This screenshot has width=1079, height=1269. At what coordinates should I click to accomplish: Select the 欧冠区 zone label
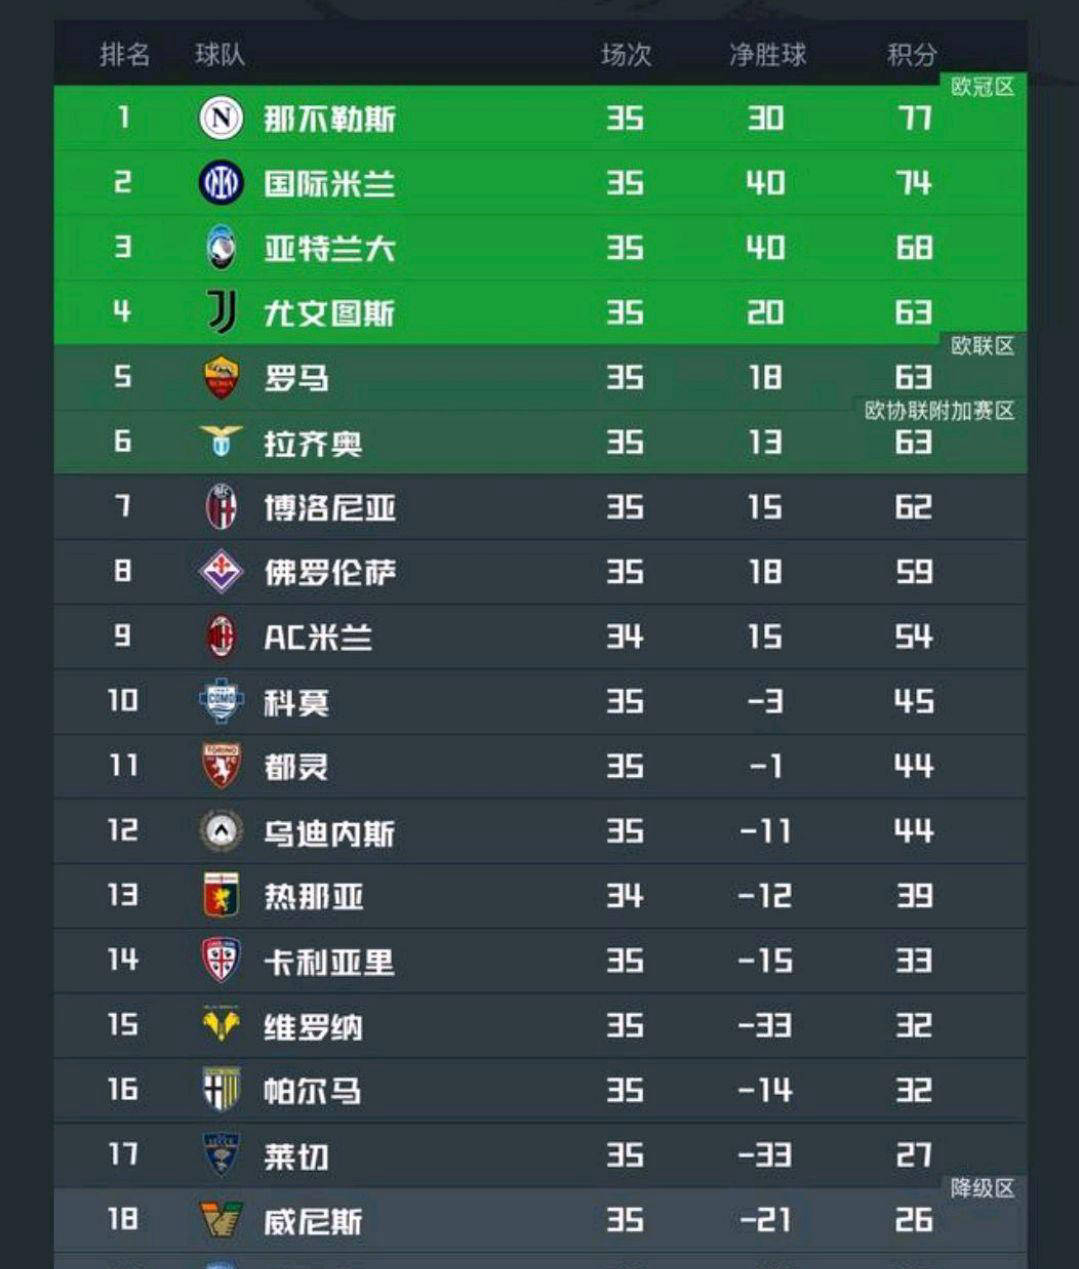982,87
